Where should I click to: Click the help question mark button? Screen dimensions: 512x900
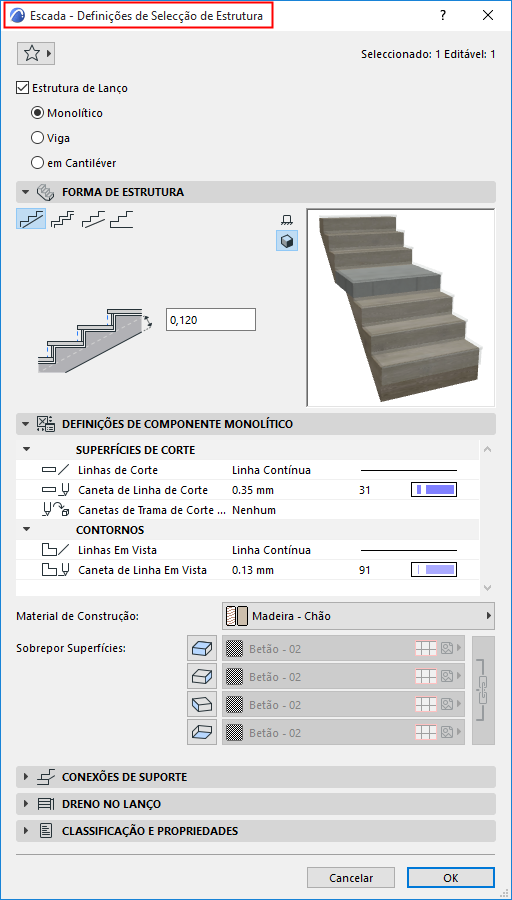coord(443,15)
